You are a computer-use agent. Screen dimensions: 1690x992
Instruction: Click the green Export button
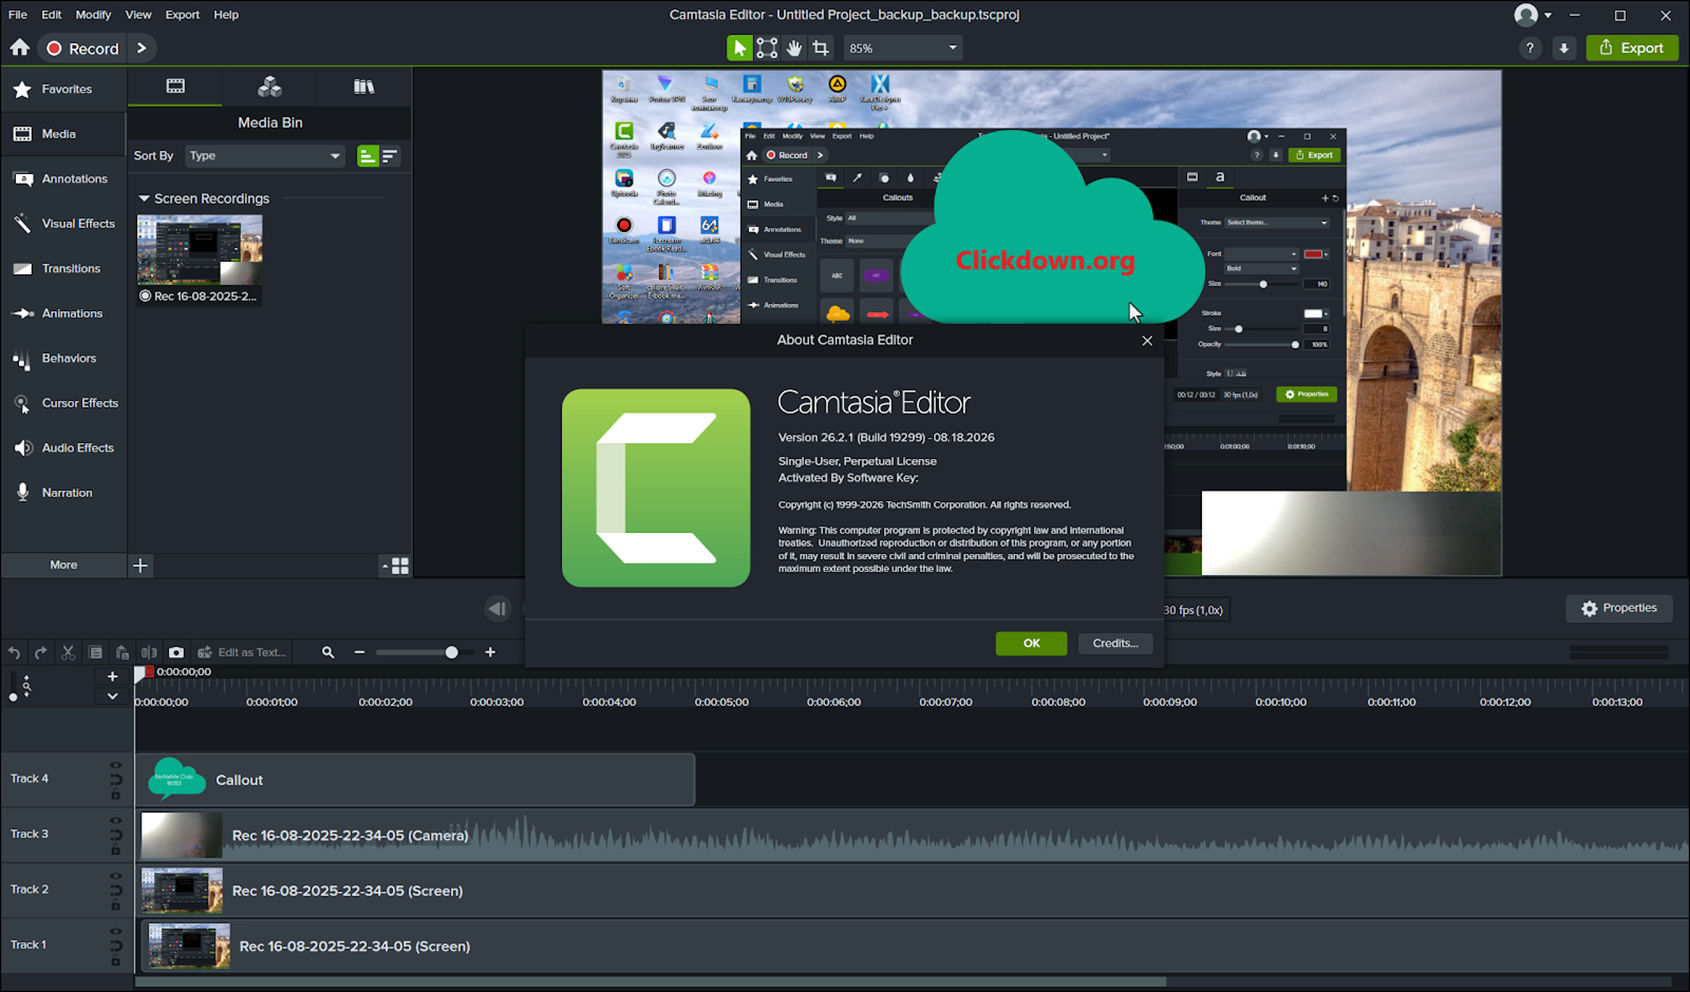1632,48
